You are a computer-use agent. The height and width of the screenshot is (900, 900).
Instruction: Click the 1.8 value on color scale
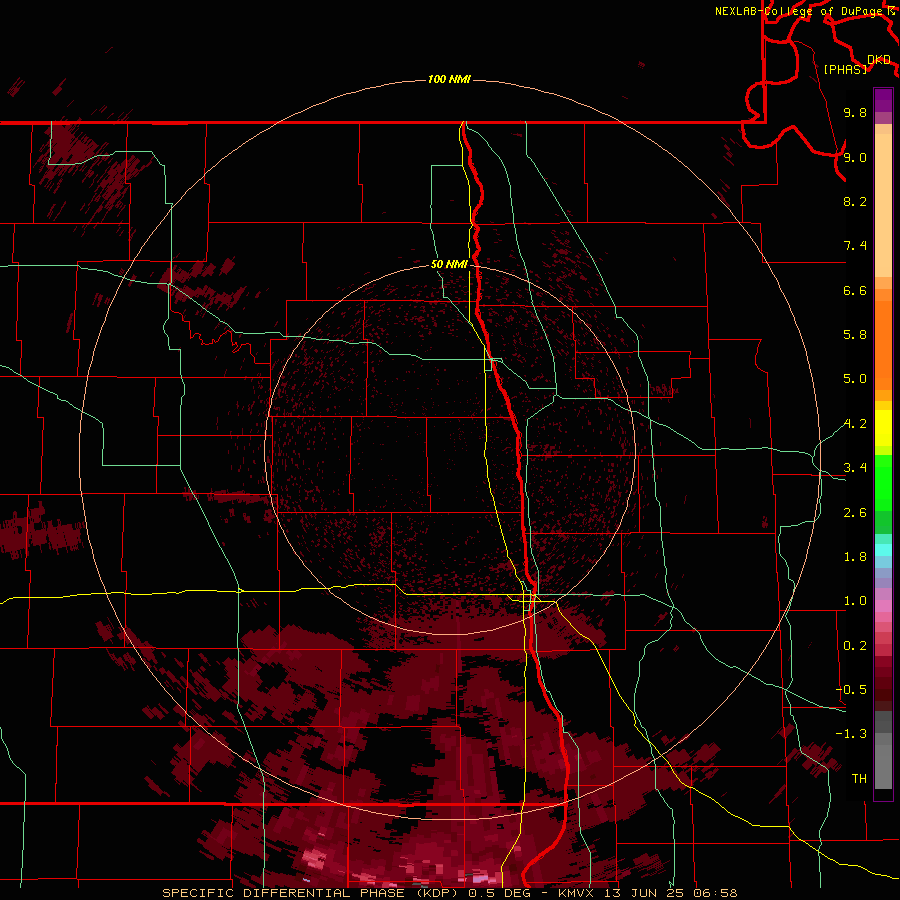pos(855,557)
